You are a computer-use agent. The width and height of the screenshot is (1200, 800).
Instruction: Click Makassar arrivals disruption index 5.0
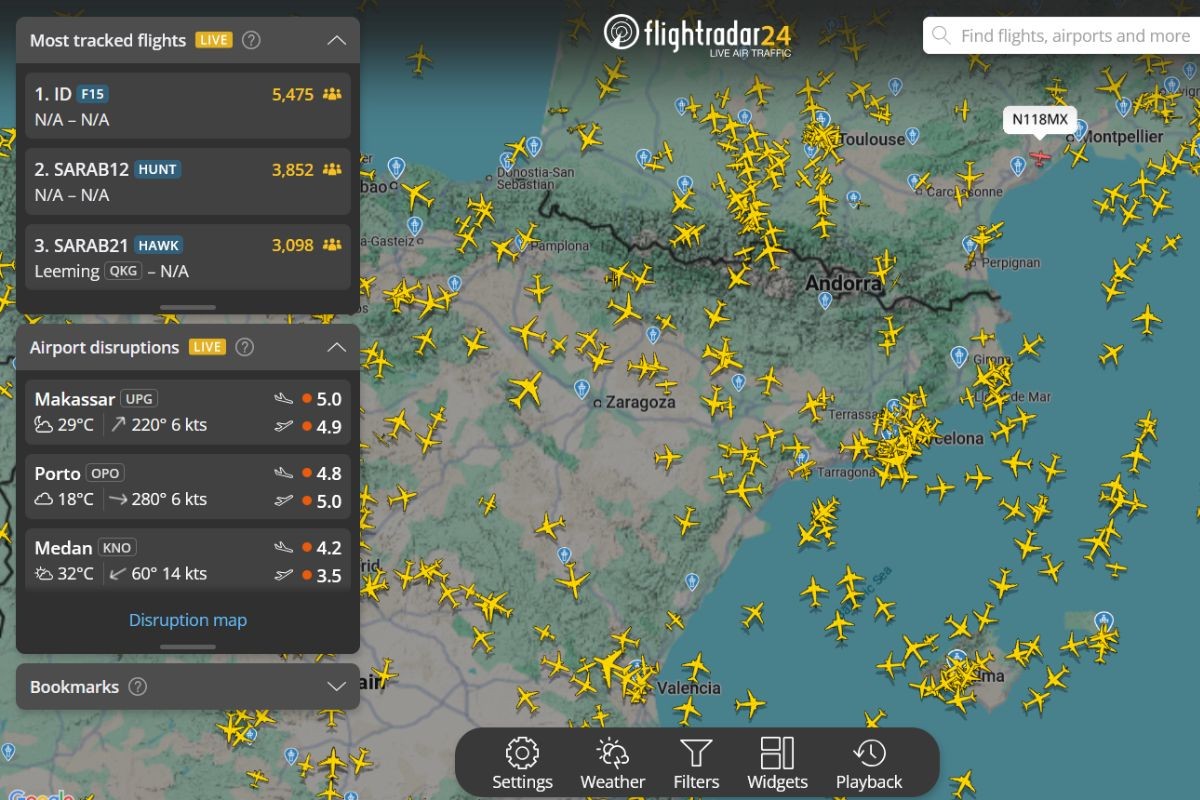click(329, 399)
